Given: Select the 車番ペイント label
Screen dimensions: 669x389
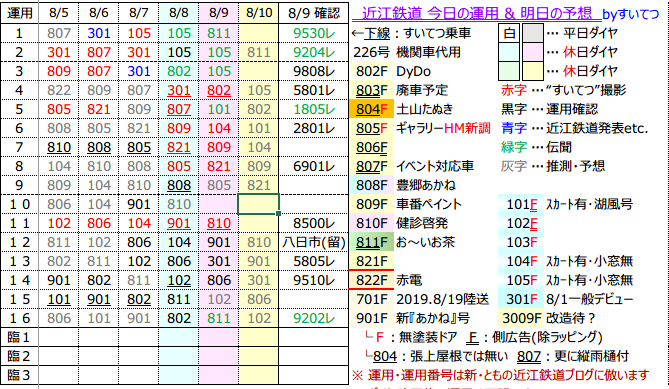Looking at the screenshot, I should [429, 204].
